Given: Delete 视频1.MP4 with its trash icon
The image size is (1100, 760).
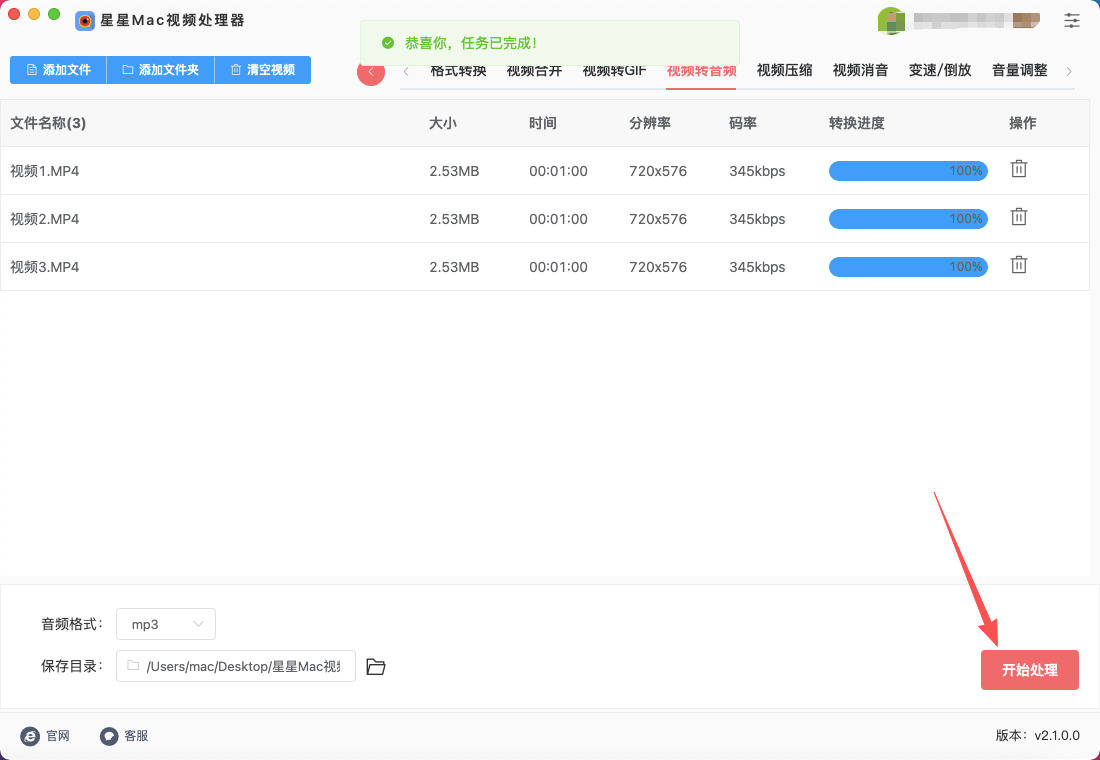Looking at the screenshot, I should coord(1018,169).
